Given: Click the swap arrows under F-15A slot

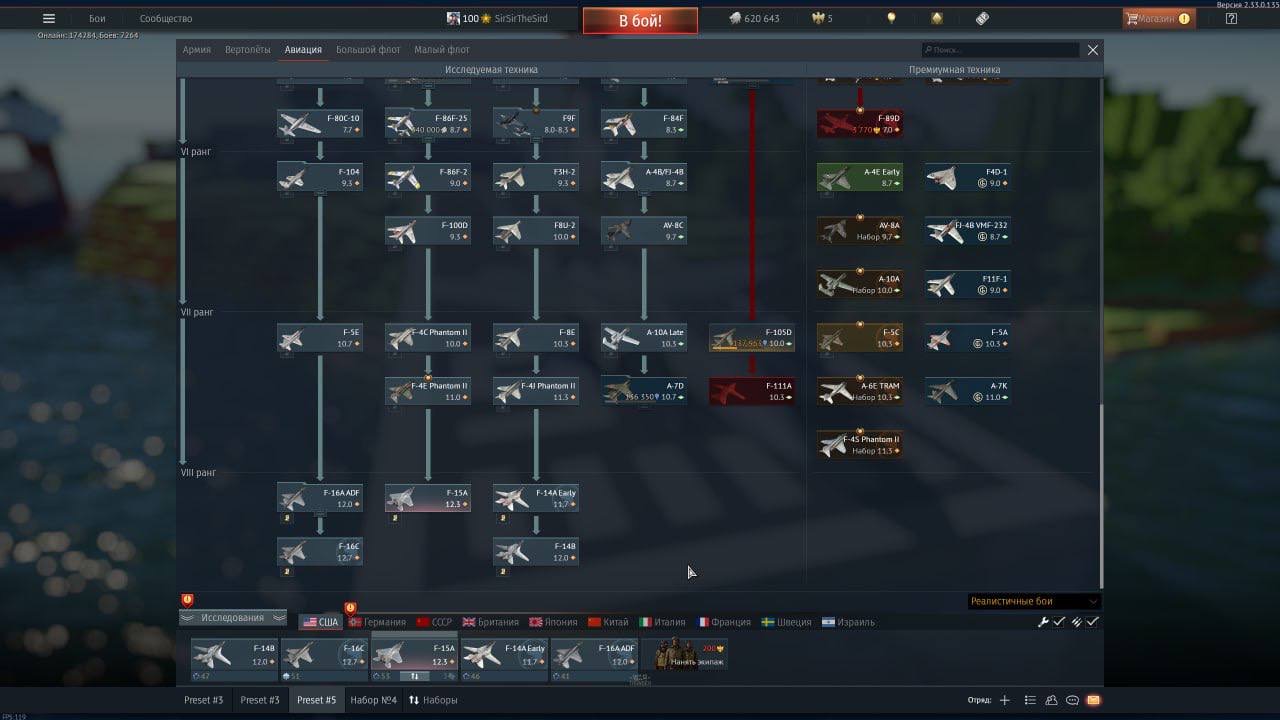Looking at the screenshot, I should (415, 676).
